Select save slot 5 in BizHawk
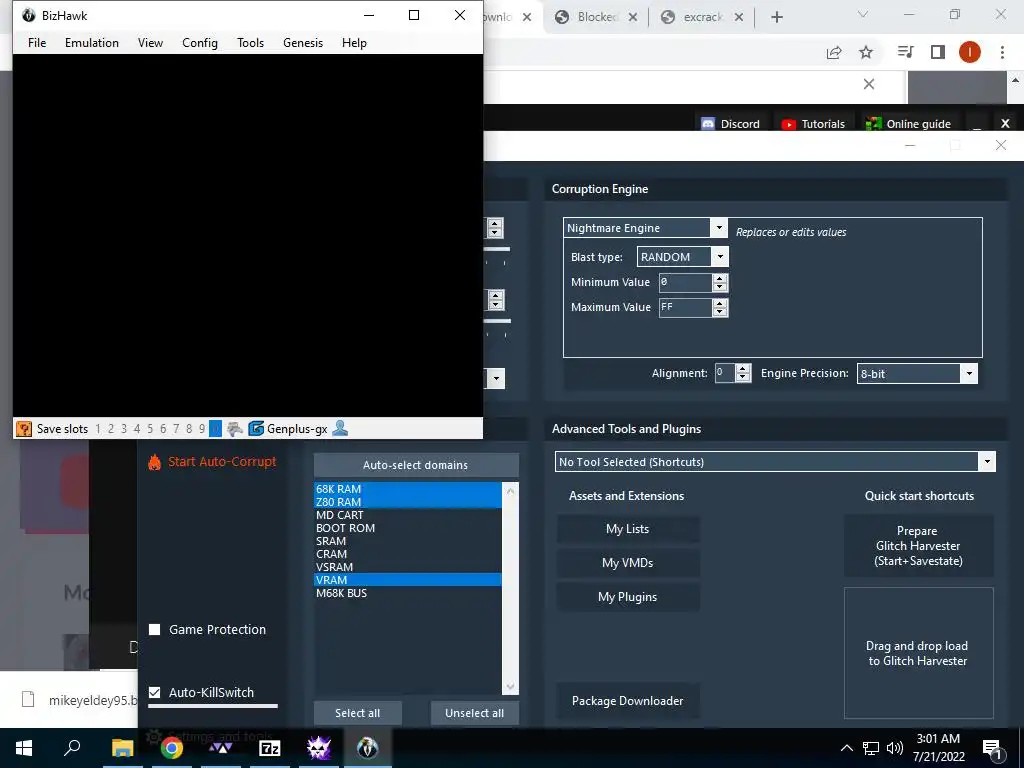The width and height of the screenshot is (1024, 768). (150, 429)
